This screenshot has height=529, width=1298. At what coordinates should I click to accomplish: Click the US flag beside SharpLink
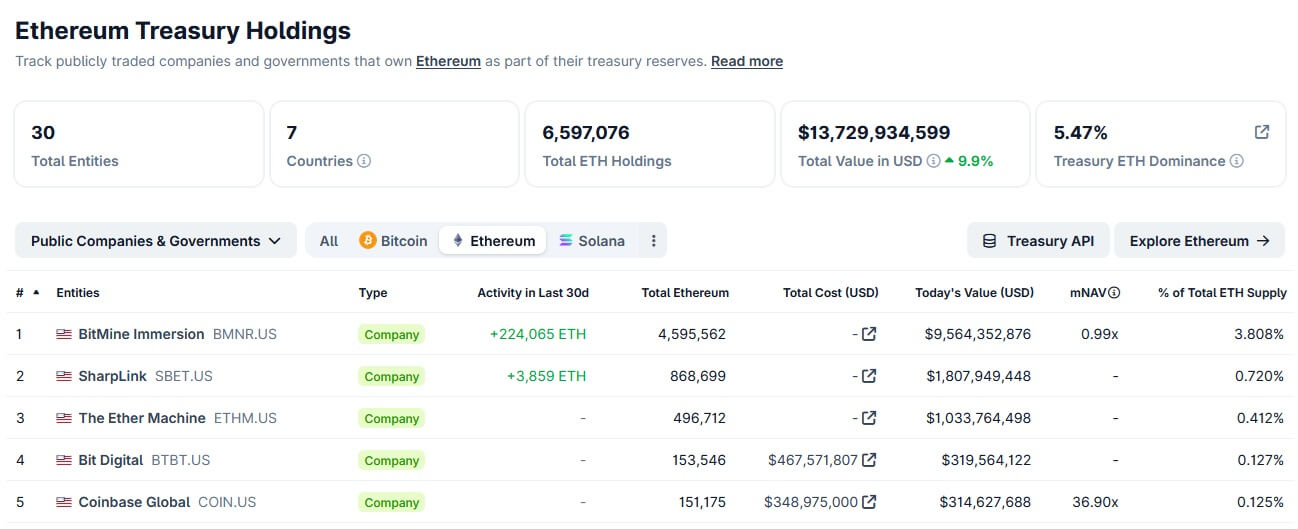[64, 376]
